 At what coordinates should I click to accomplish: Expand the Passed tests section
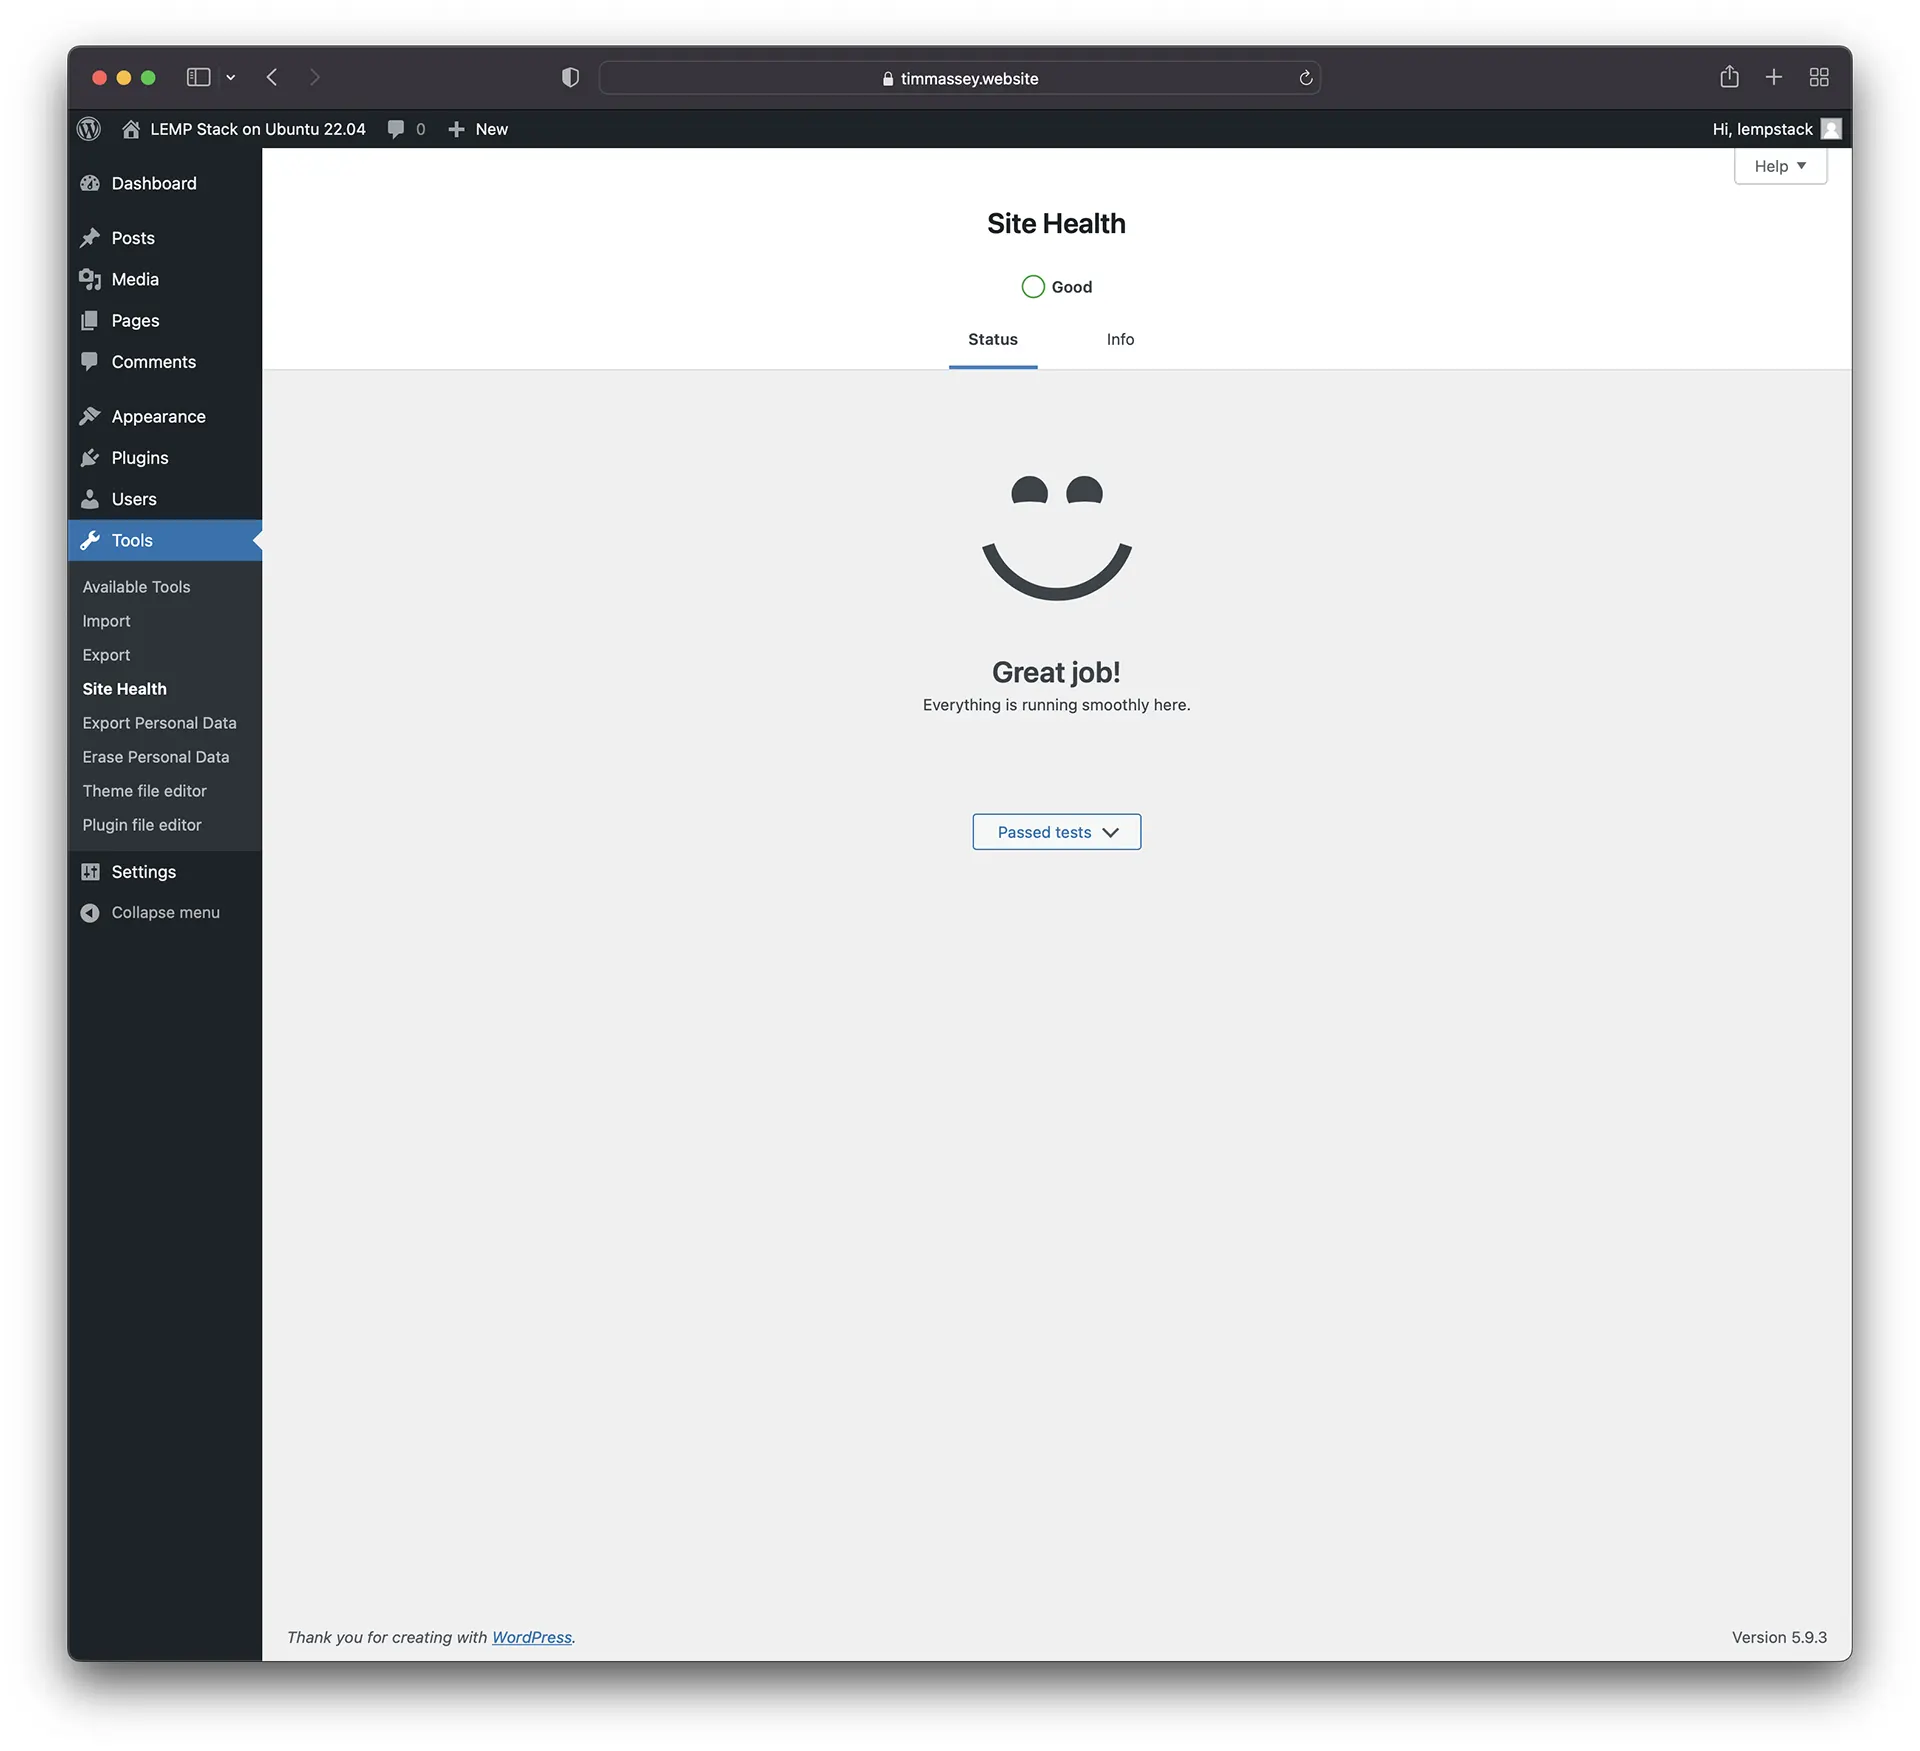[x=1056, y=832]
